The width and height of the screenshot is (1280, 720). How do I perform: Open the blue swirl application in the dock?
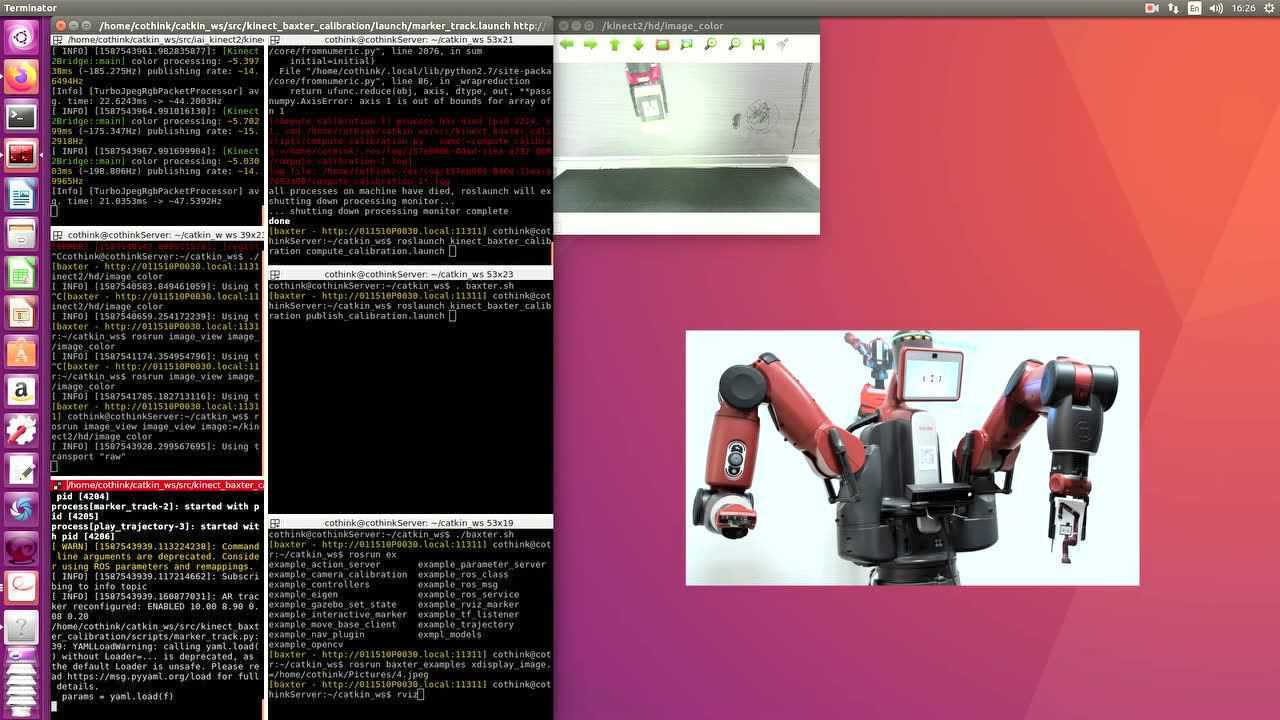21,509
